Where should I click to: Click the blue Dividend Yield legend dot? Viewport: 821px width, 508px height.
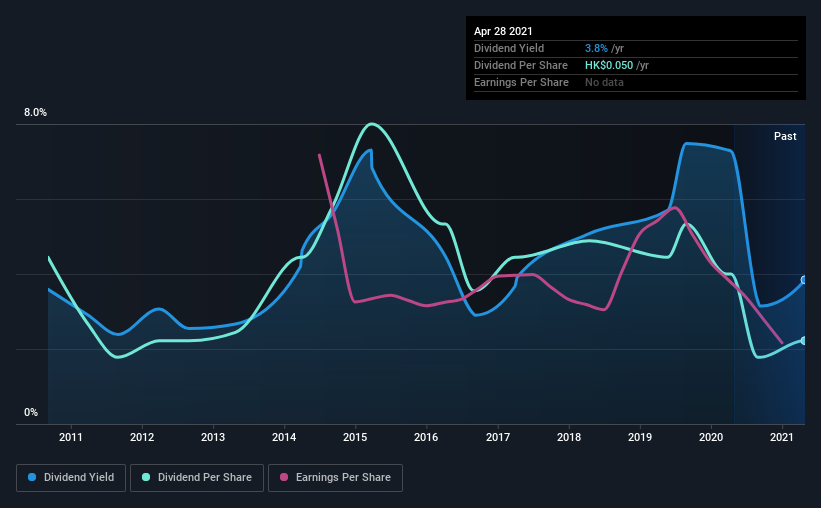tap(32, 477)
